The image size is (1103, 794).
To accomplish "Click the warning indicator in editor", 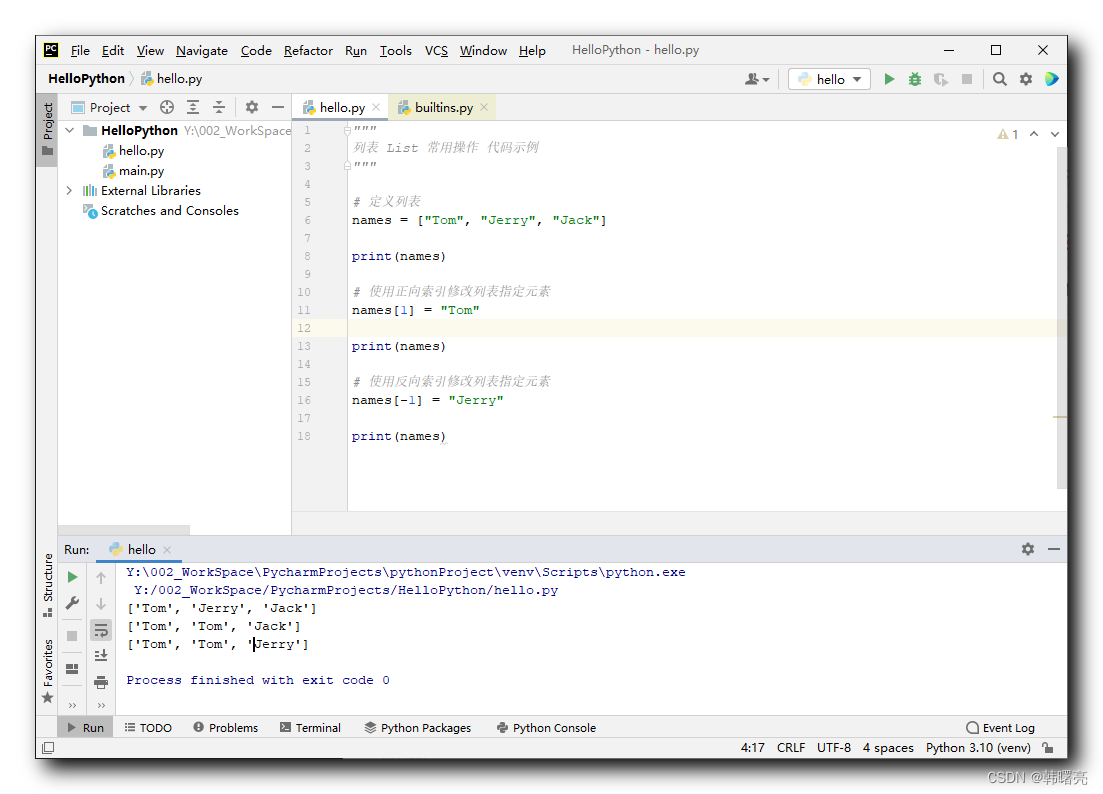I will point(1007,134).
